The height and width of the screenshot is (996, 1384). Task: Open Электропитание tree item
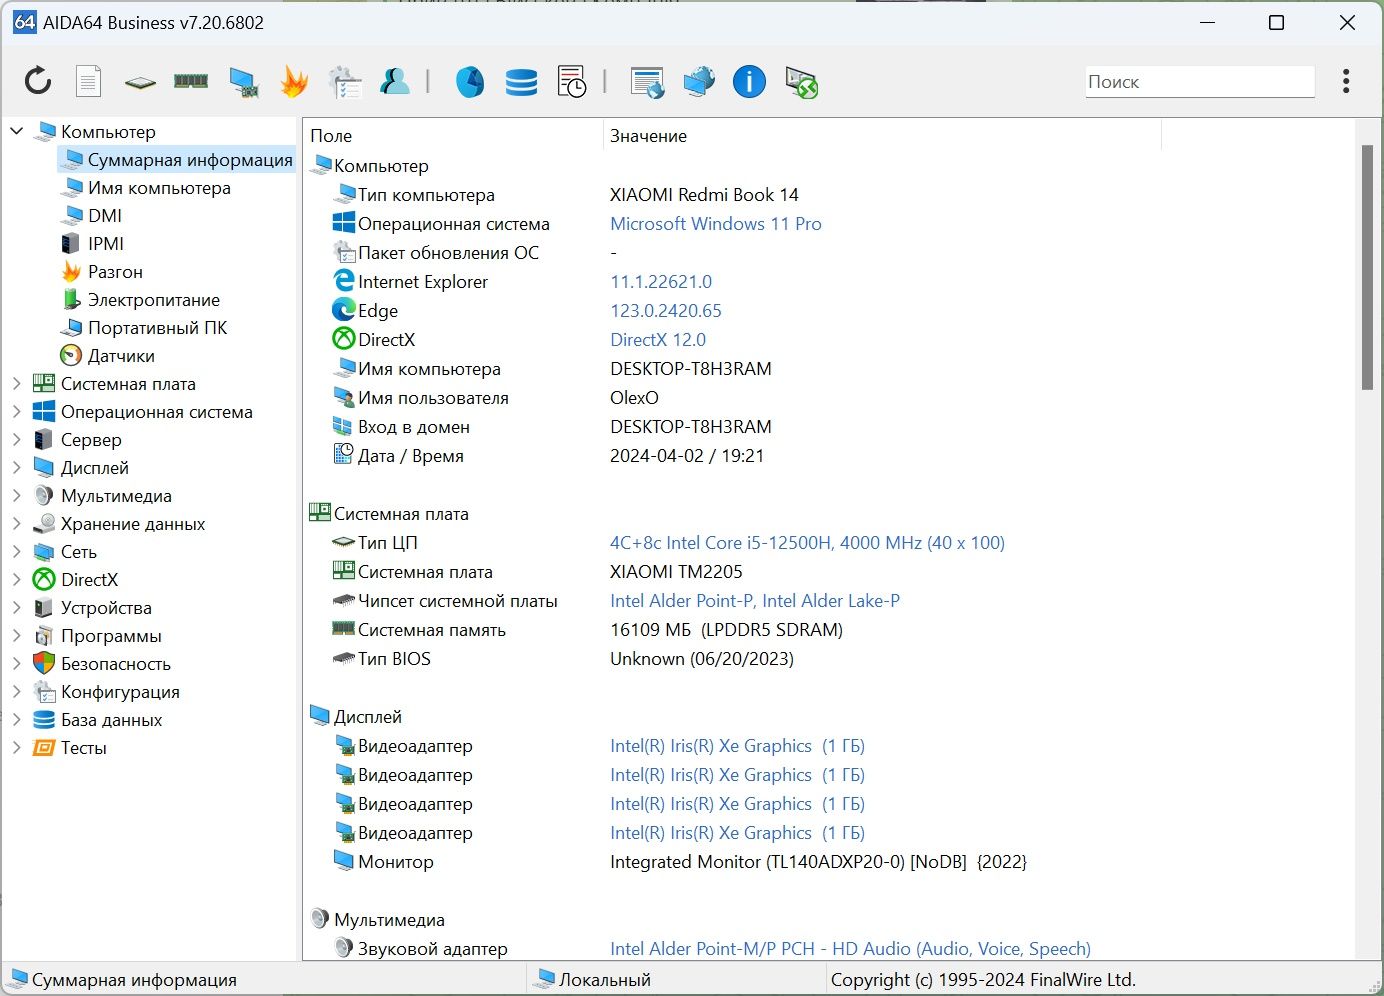(141, 300)
